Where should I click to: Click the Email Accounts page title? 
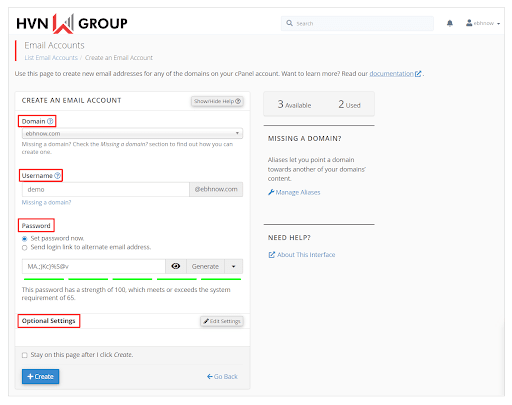54,45
